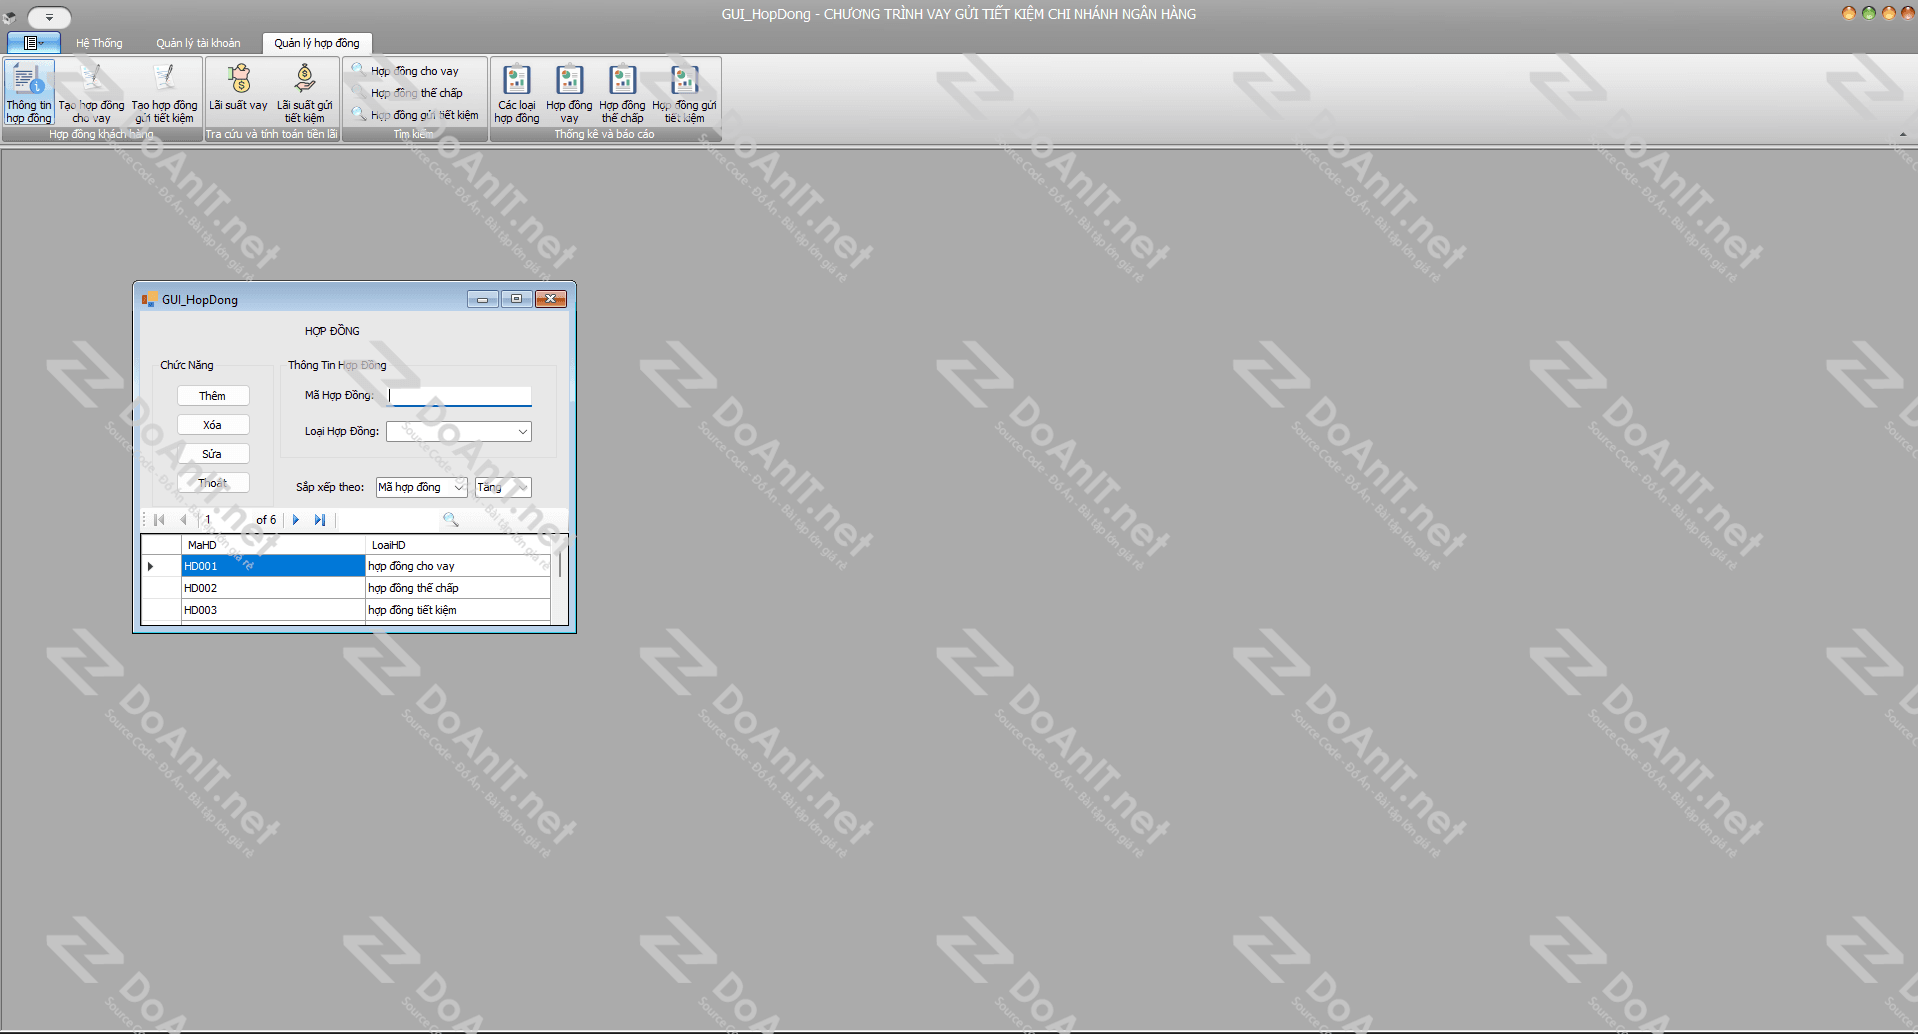Open Hợp đồng vay report icon
Viewport: 1918px width, 1034px height.
coord(569,93)
